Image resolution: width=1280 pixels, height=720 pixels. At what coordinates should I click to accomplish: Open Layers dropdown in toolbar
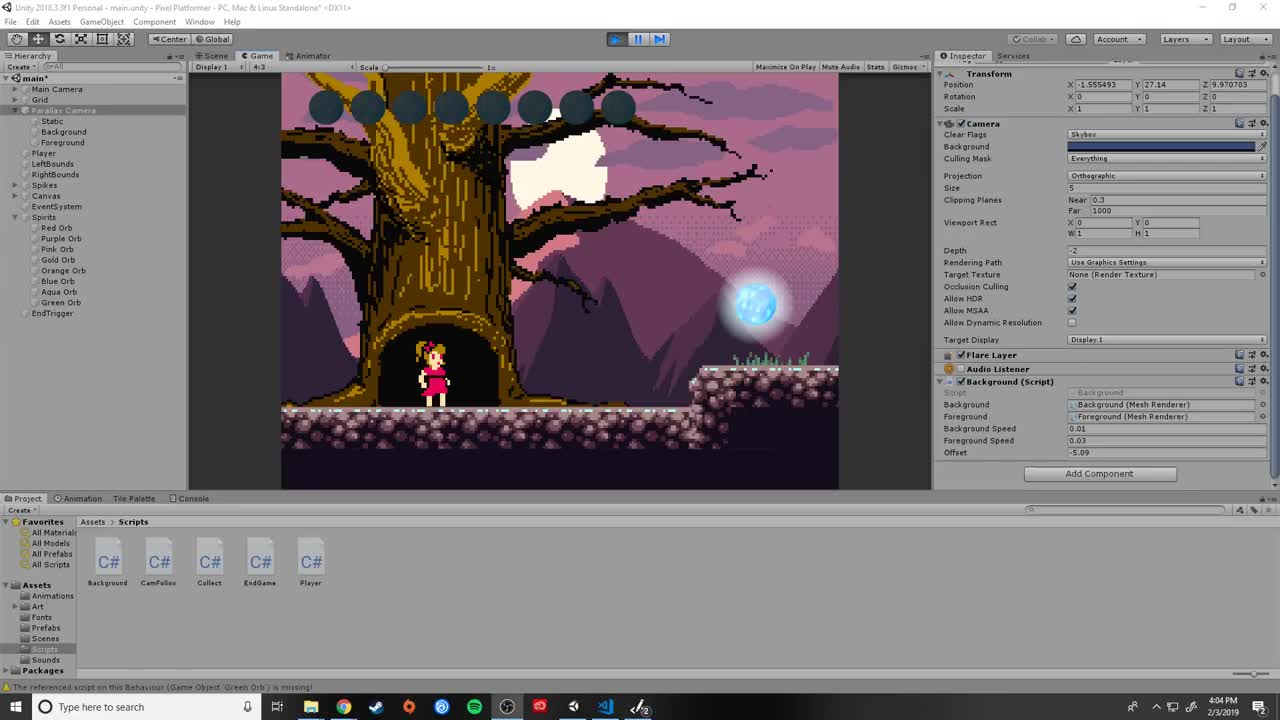pos(1185,39)
